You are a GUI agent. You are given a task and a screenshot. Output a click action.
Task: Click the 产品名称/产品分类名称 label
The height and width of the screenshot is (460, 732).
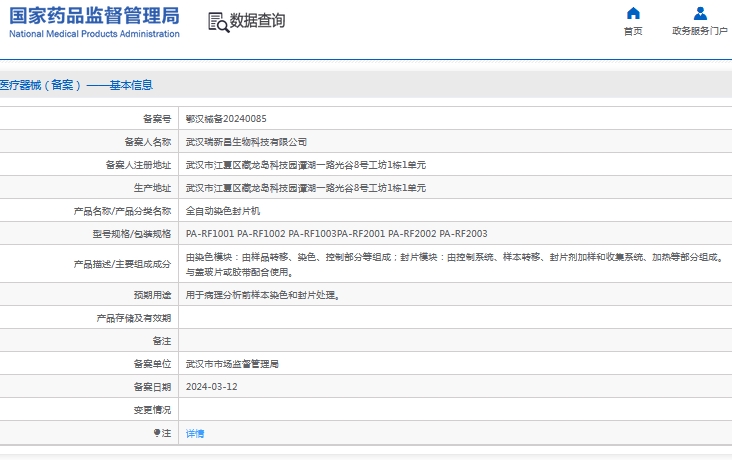(x=122, y=211)
